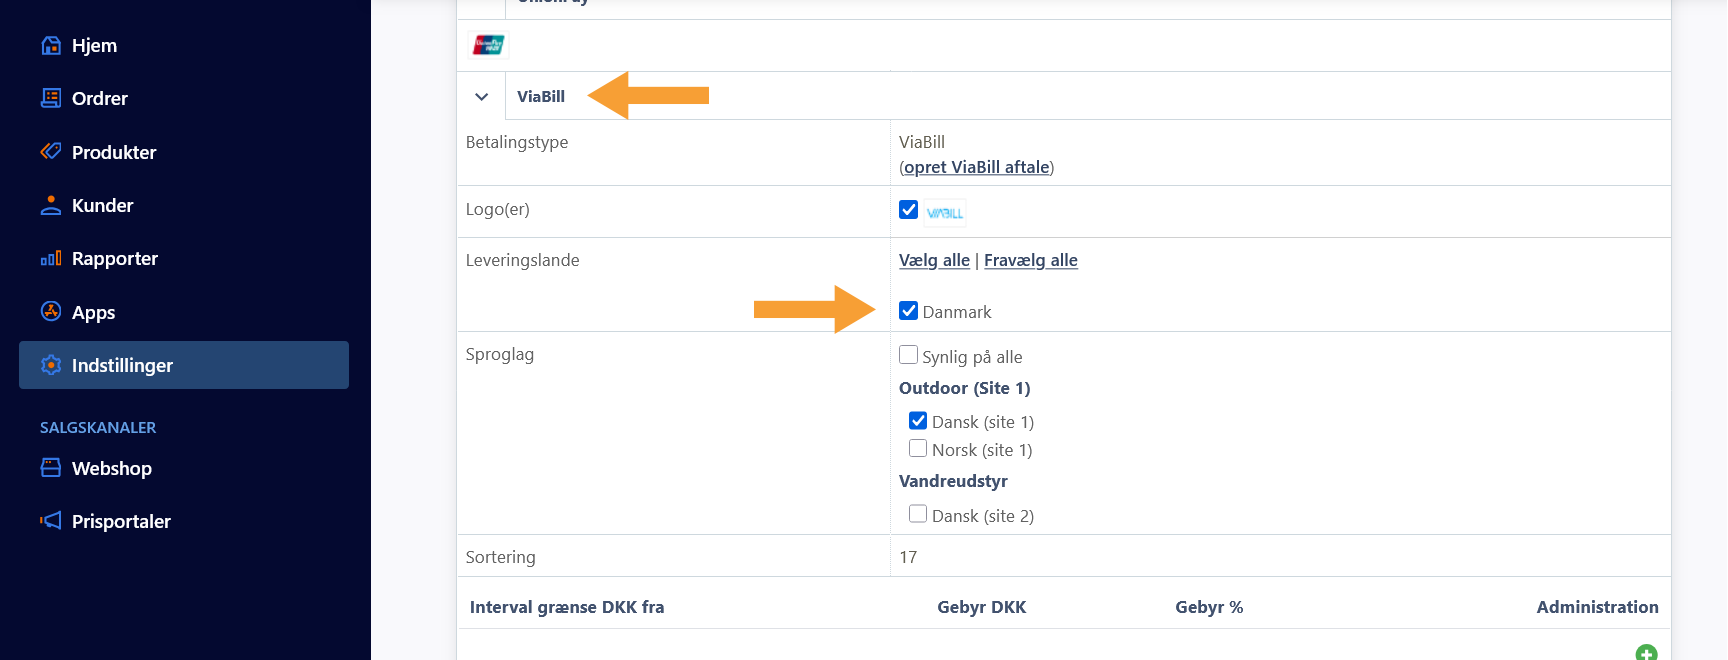Screen dimensions: 1728x660
Task: Click the Hjem house icon in sidebar
Action: pos(50,45)
